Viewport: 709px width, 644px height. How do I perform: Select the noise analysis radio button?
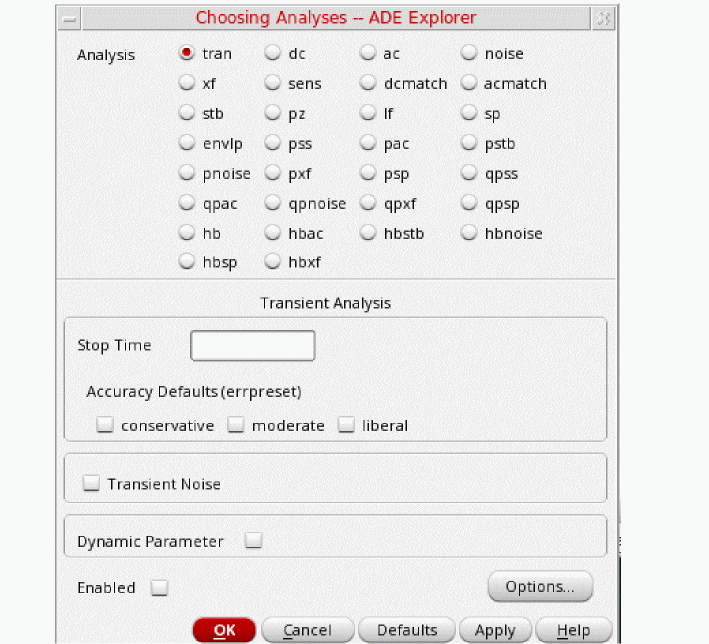click(469, 53)
